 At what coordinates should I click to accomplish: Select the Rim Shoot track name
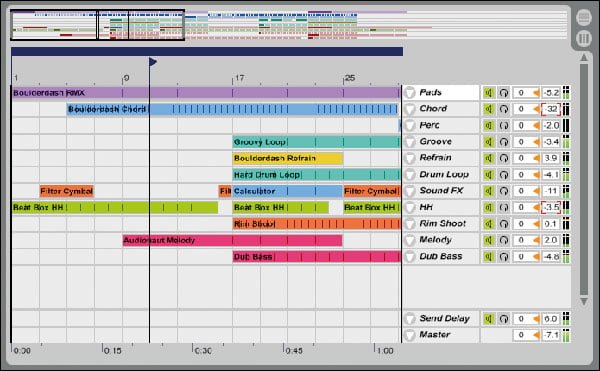coord(443,223)
